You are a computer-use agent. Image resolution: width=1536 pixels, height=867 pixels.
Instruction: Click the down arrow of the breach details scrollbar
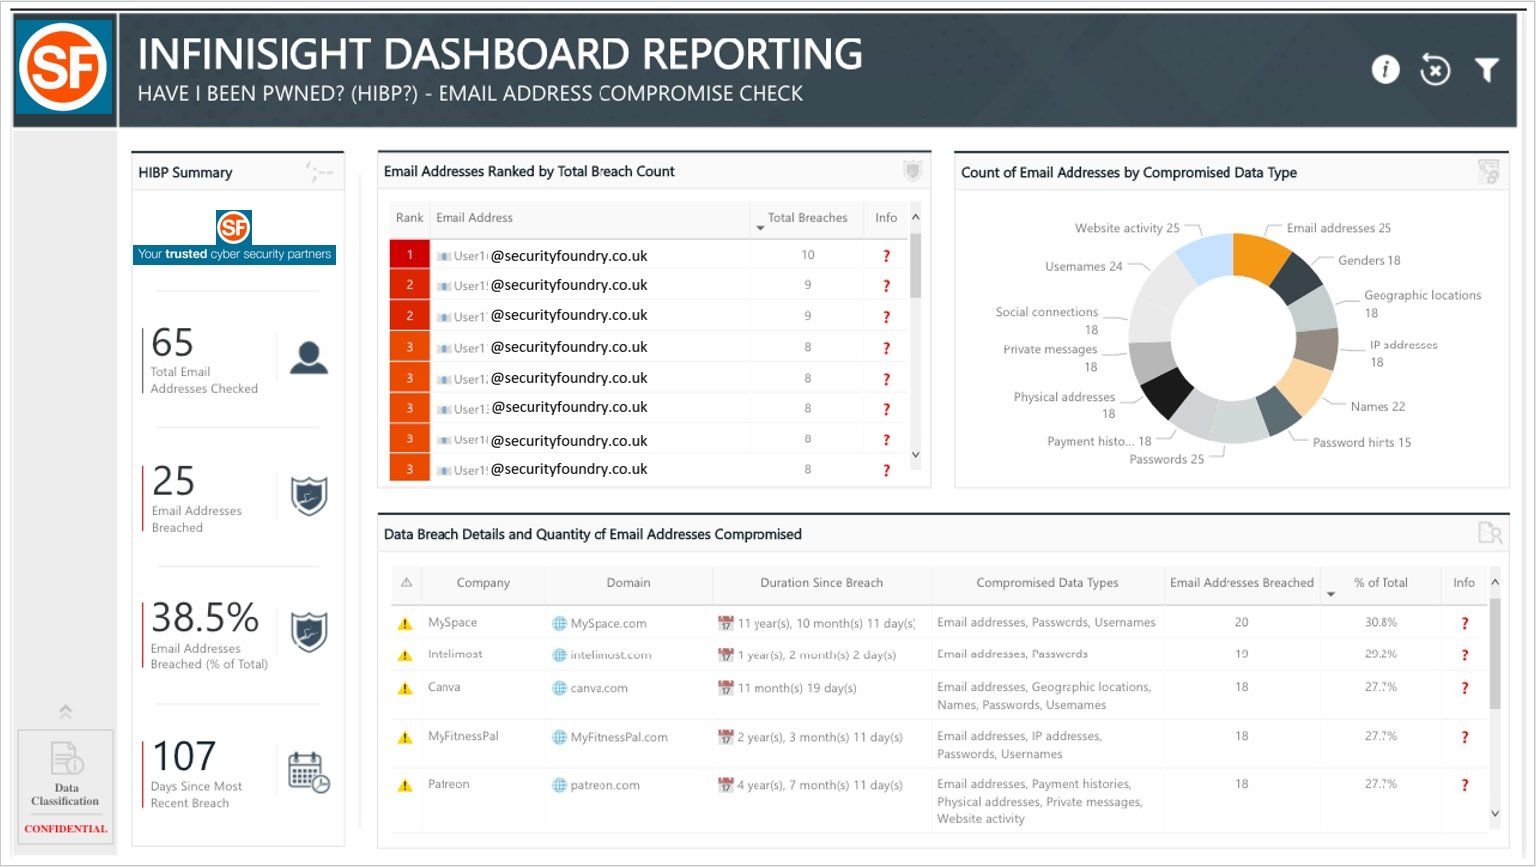[1495, 814]
